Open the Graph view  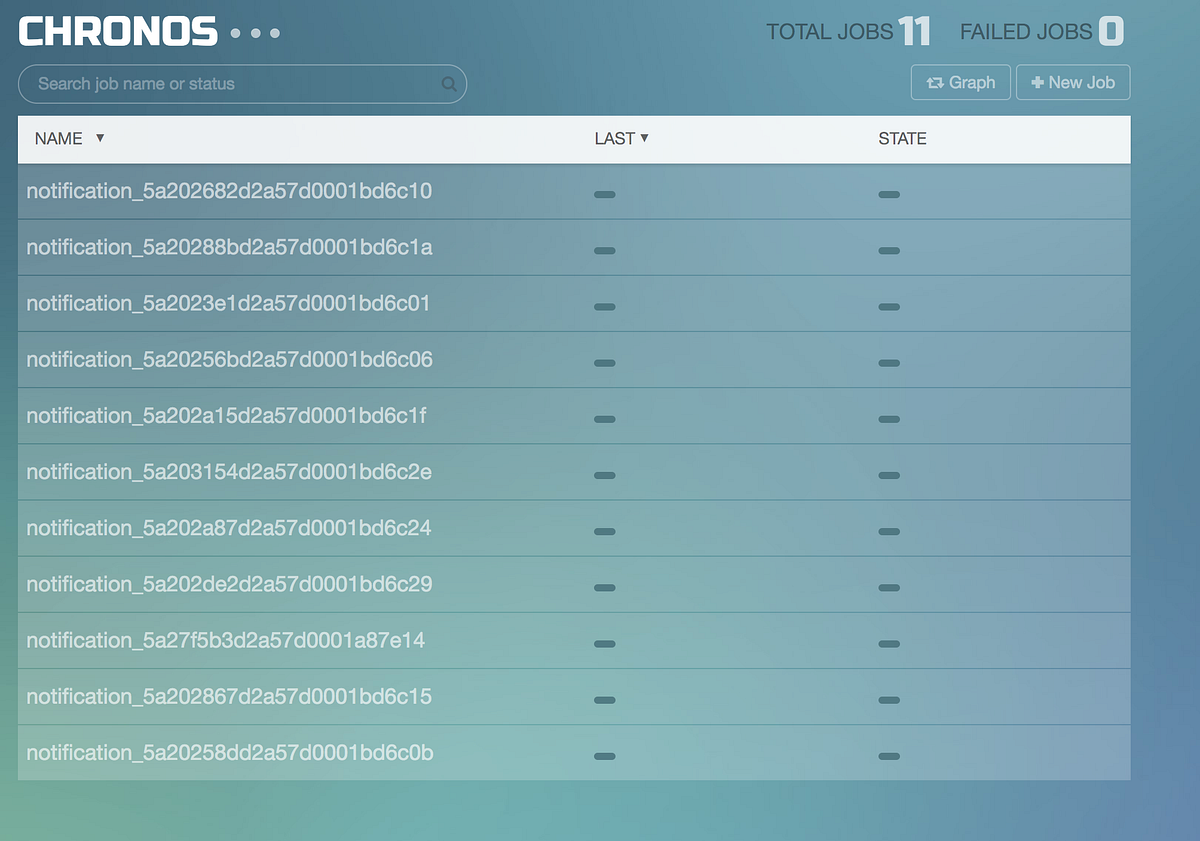(961, 83)
